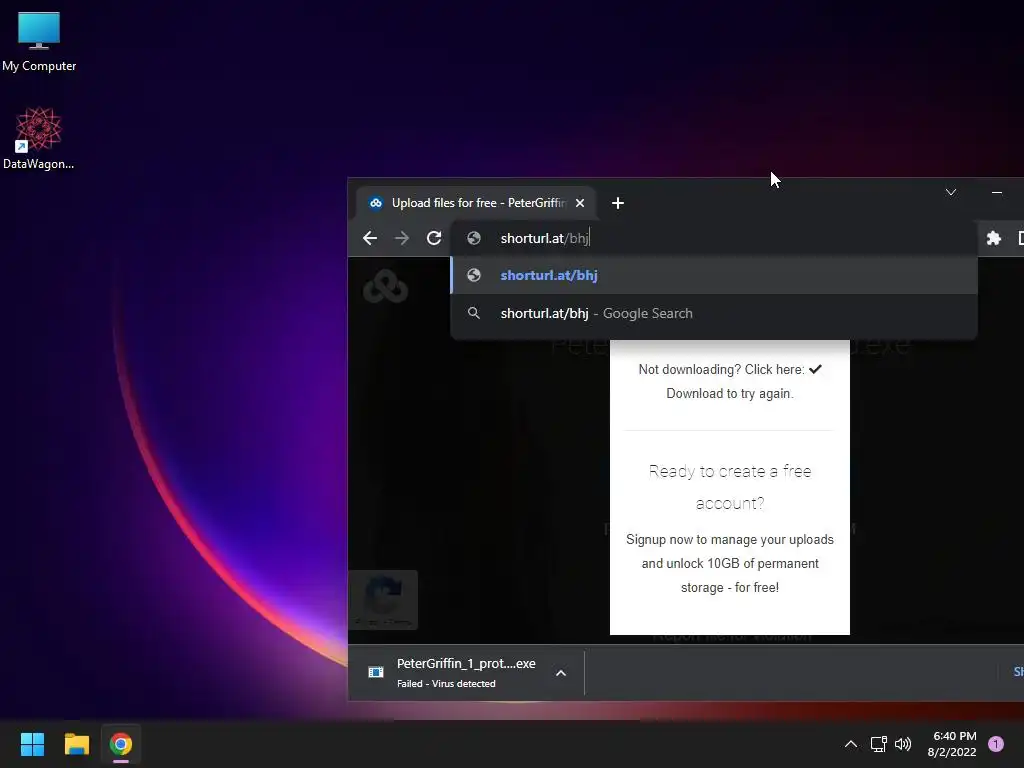Close the Upload files for free tab
Viewport: 1024px width, 768px height.
(580, 203)
